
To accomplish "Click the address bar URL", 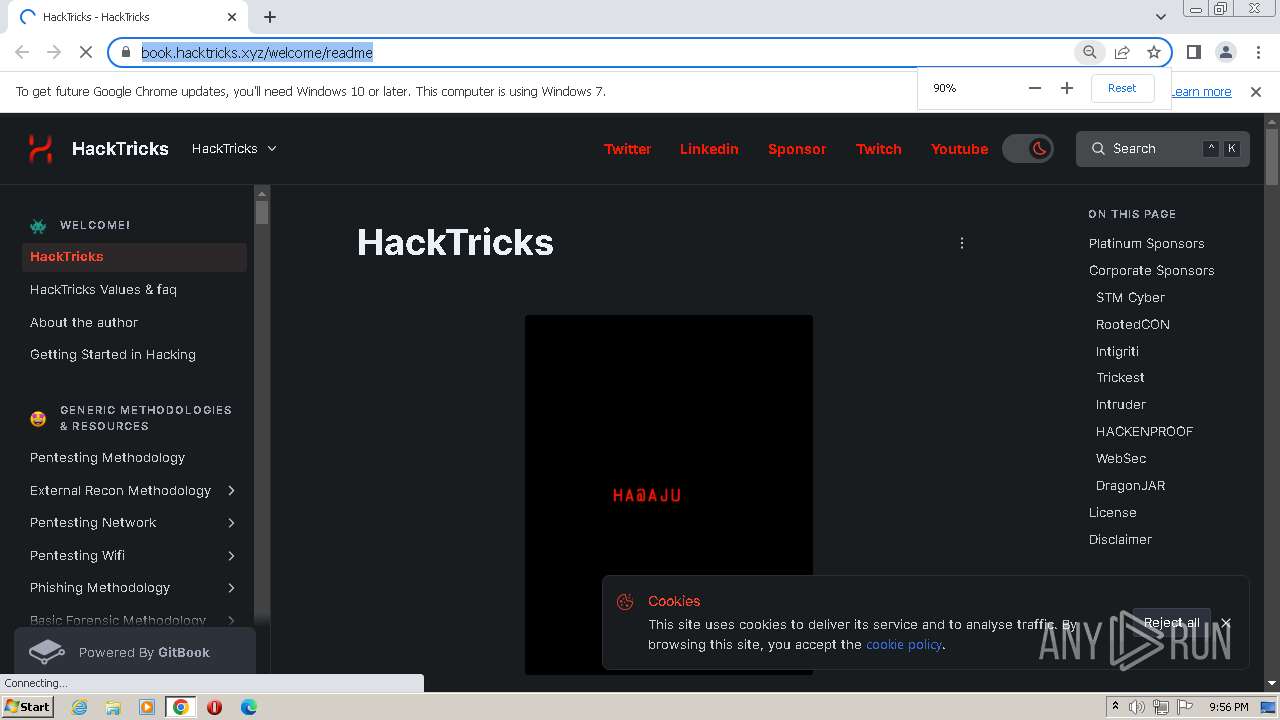I will coord(257,53).
